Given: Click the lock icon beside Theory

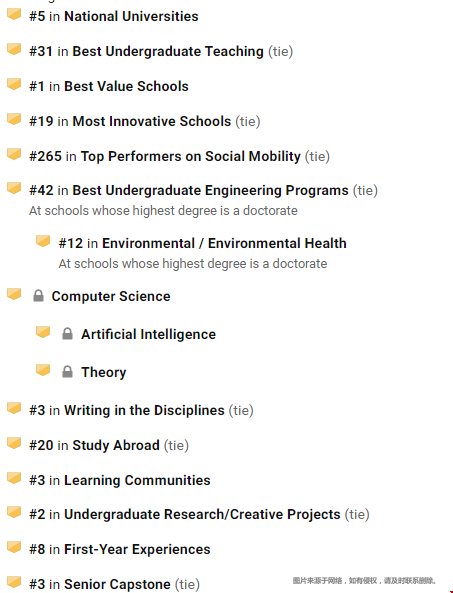Looking at the screenshot, I should tap(67, 371).
